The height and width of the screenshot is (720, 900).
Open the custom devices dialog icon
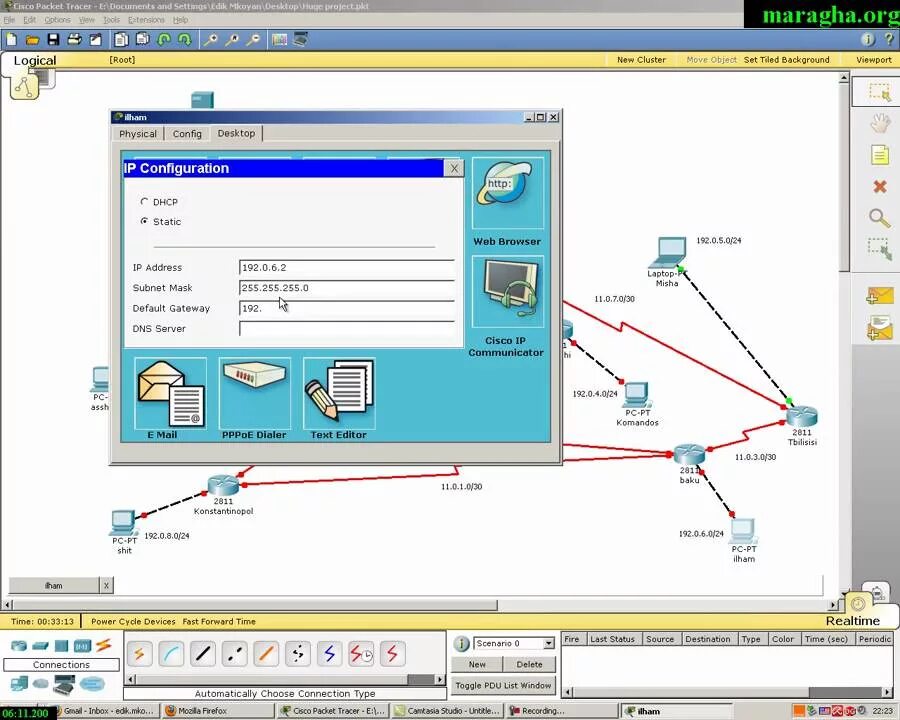pos(300,40)
